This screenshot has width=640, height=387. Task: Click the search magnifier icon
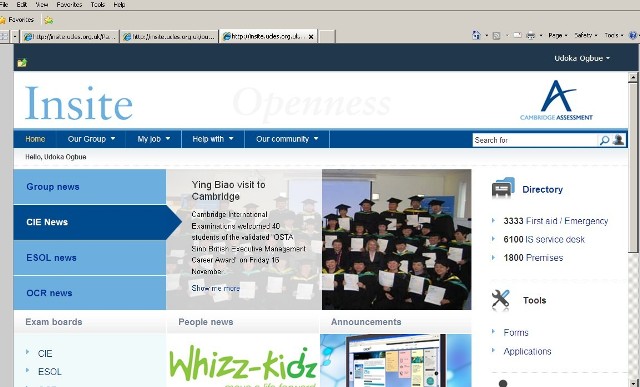click(x=604, y=140)
